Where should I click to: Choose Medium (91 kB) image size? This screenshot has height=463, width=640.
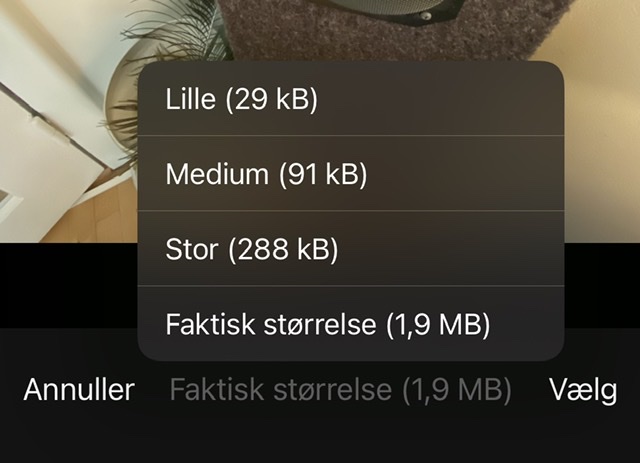351,174
